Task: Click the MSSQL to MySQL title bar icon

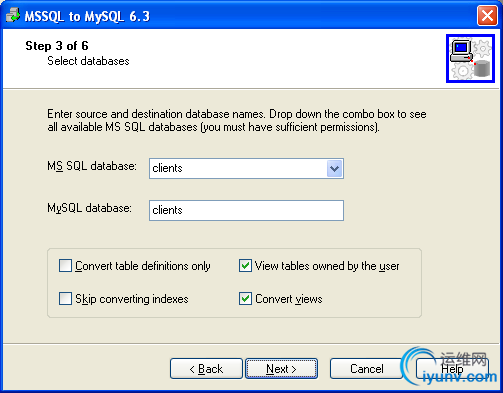Action: pyautogui.click(x=13, y=15)
